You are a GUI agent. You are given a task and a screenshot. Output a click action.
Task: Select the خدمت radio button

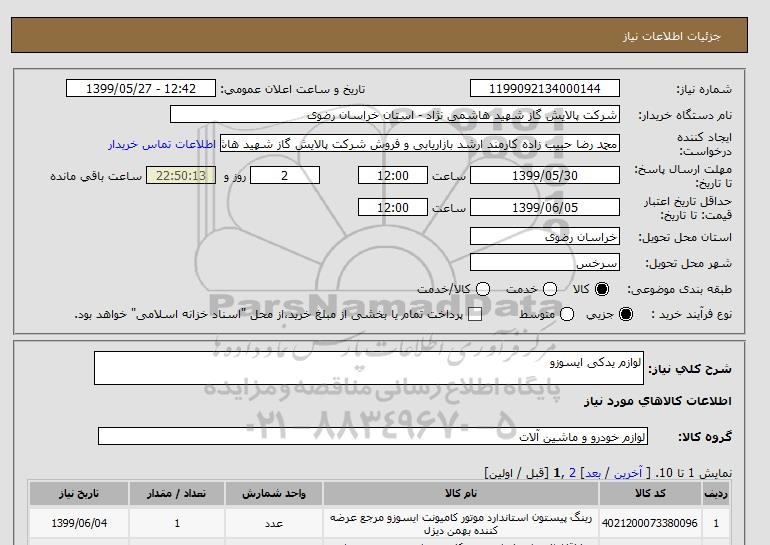point(550,289)
